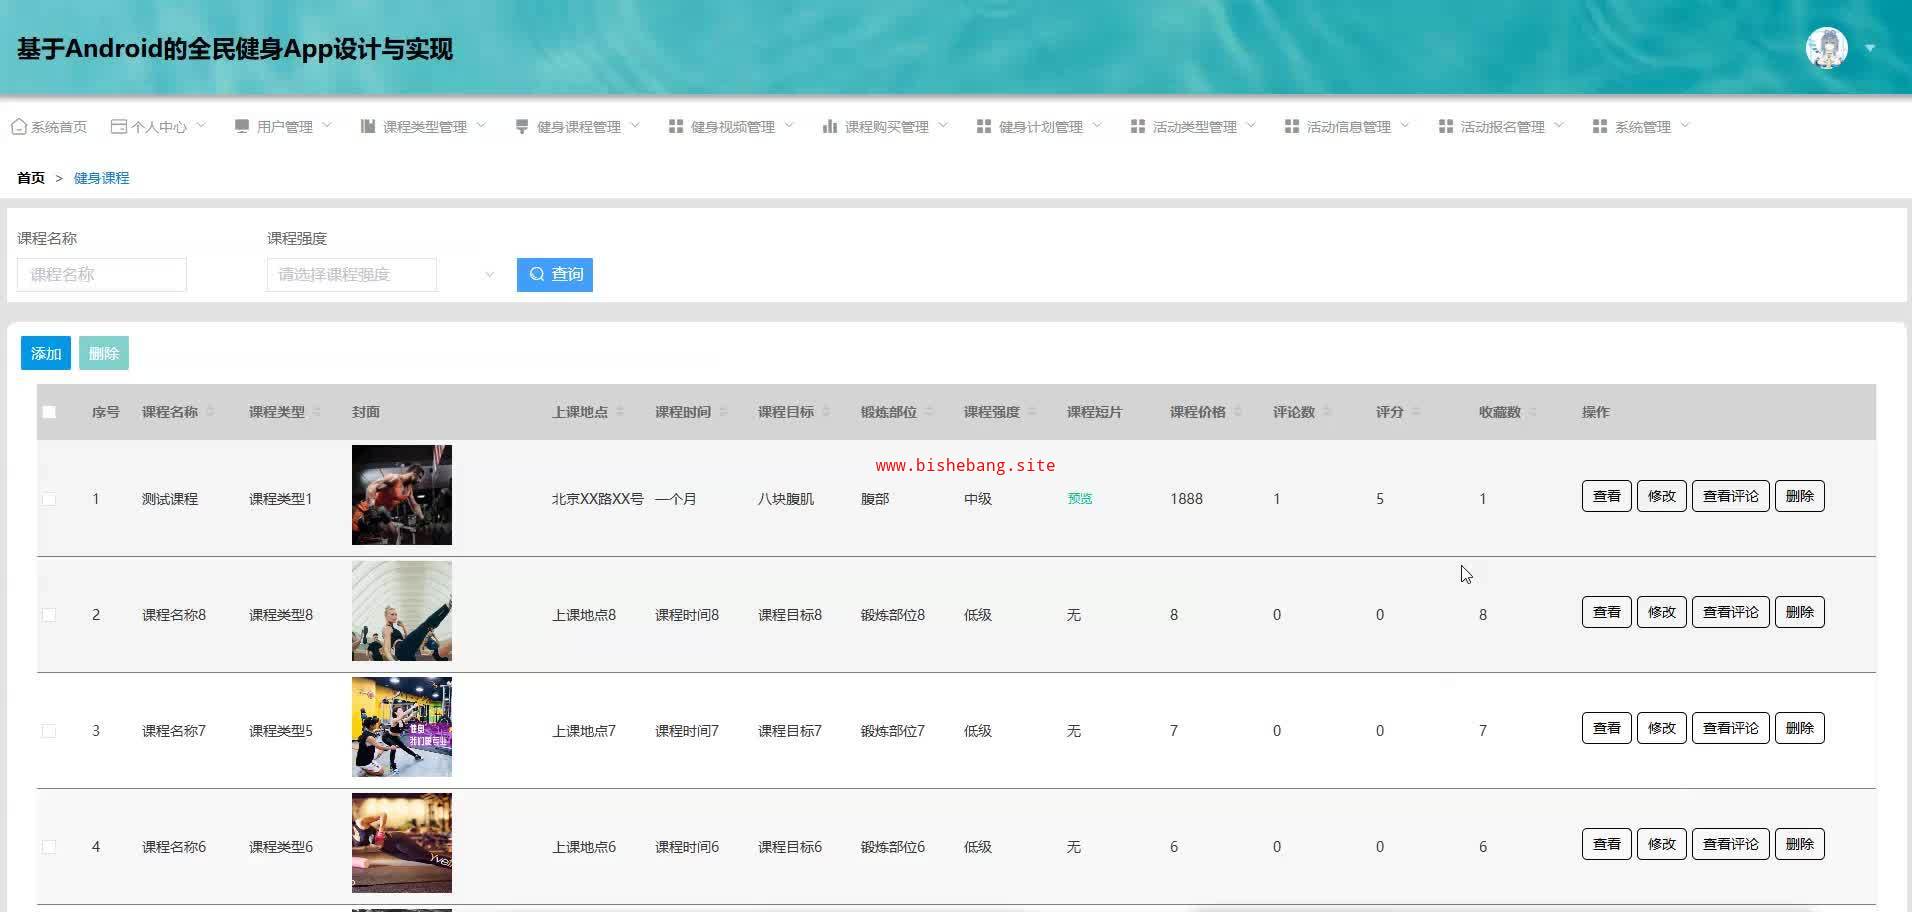The width and height of the screenshot is (1912, 912).
Task: Click the 课程类型管理 icon in navigation
Action: (x=368, y=127)
